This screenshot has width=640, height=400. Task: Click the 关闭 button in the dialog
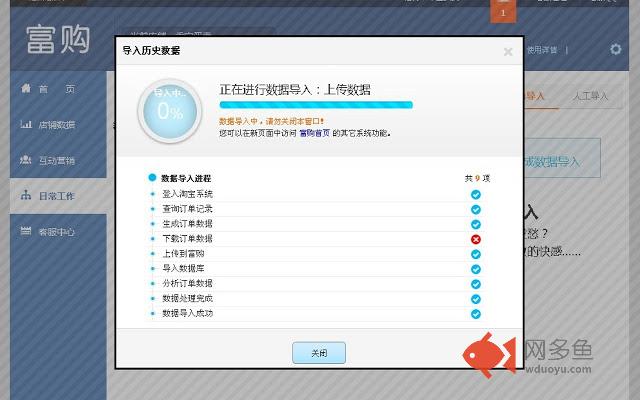tap(319, 353)
